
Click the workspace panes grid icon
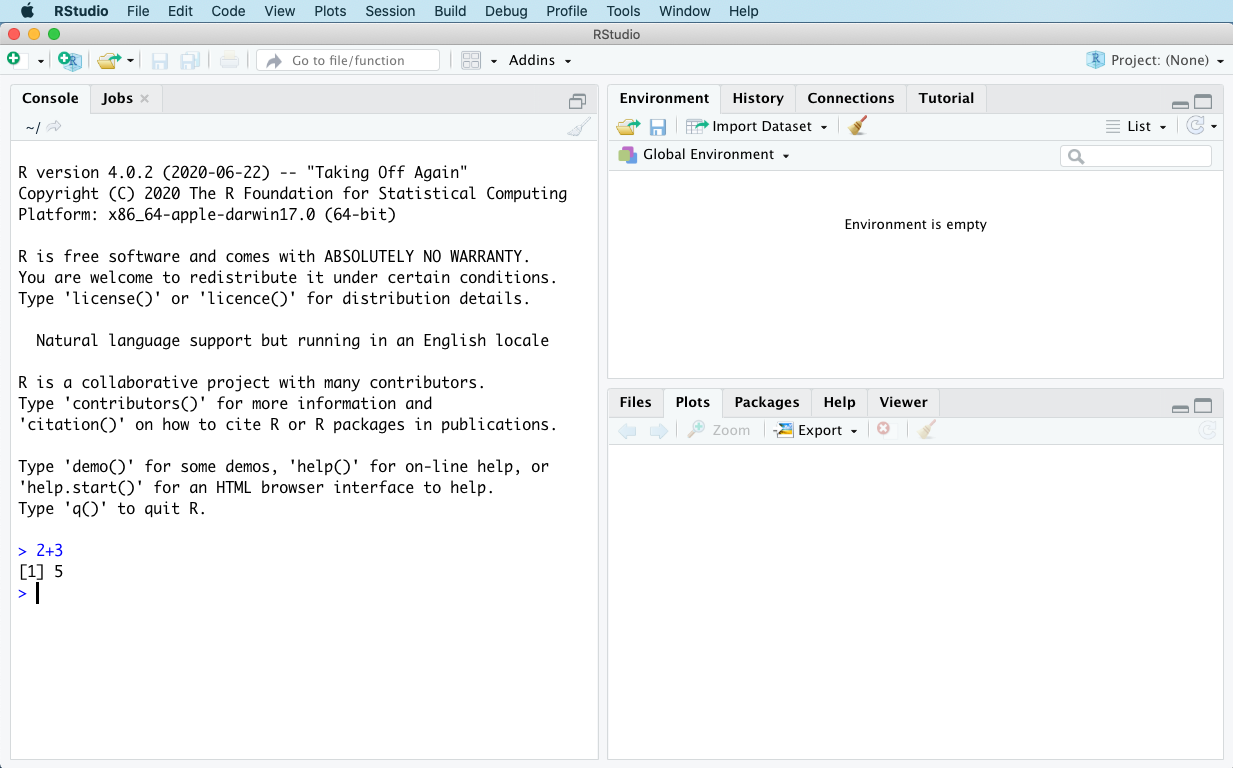(x=471, y=61)
